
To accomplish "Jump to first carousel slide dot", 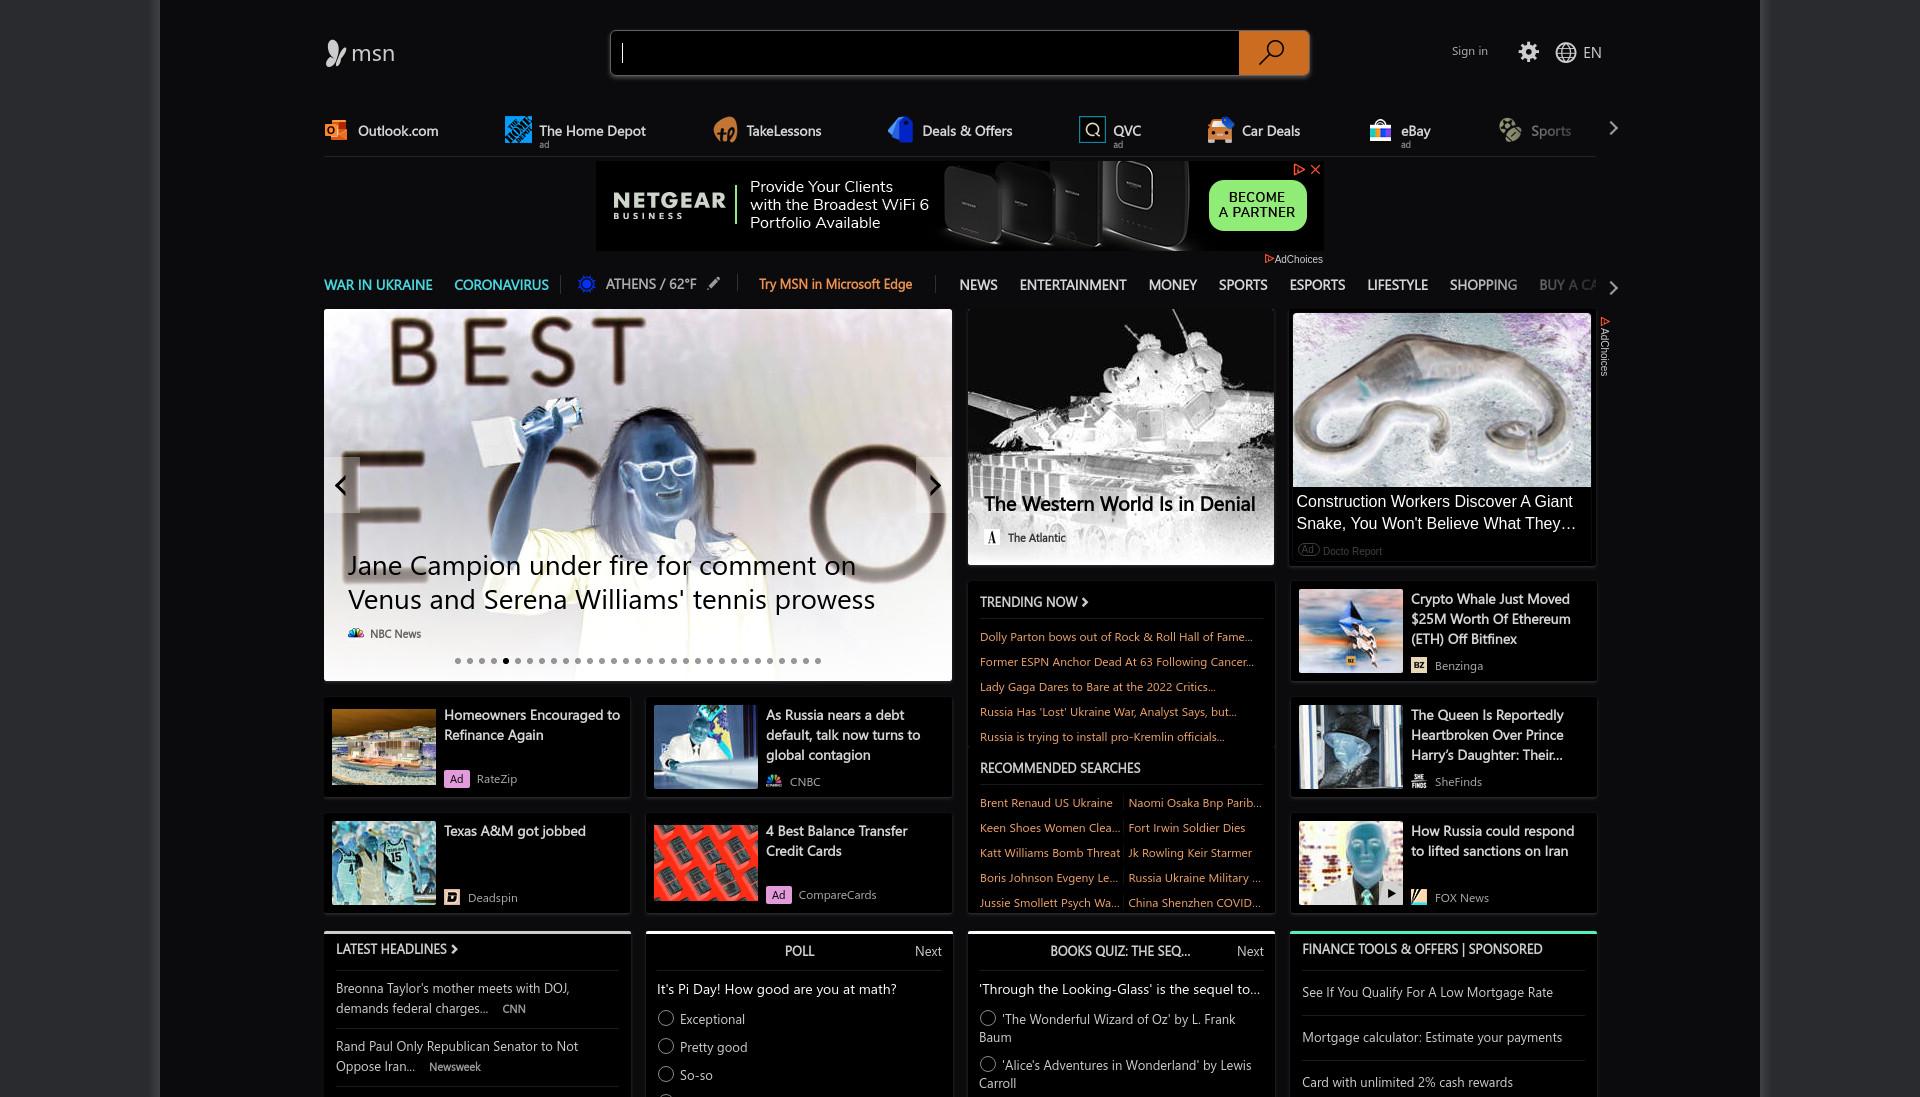I will (x=458, y=661).
